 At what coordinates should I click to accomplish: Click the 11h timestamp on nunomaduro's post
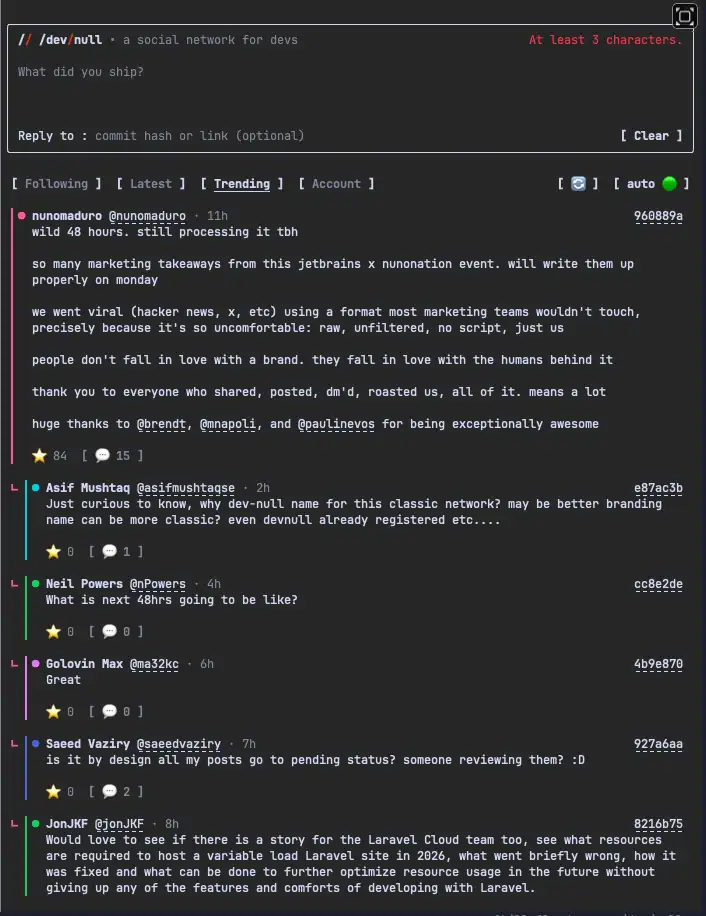(x=217, y=216)
